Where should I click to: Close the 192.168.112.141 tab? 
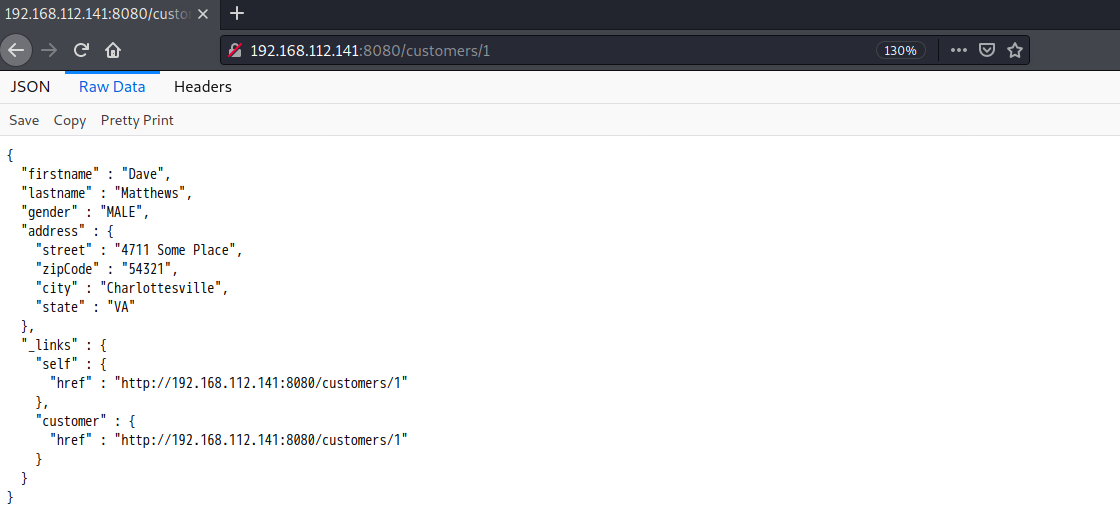point(203,14)
